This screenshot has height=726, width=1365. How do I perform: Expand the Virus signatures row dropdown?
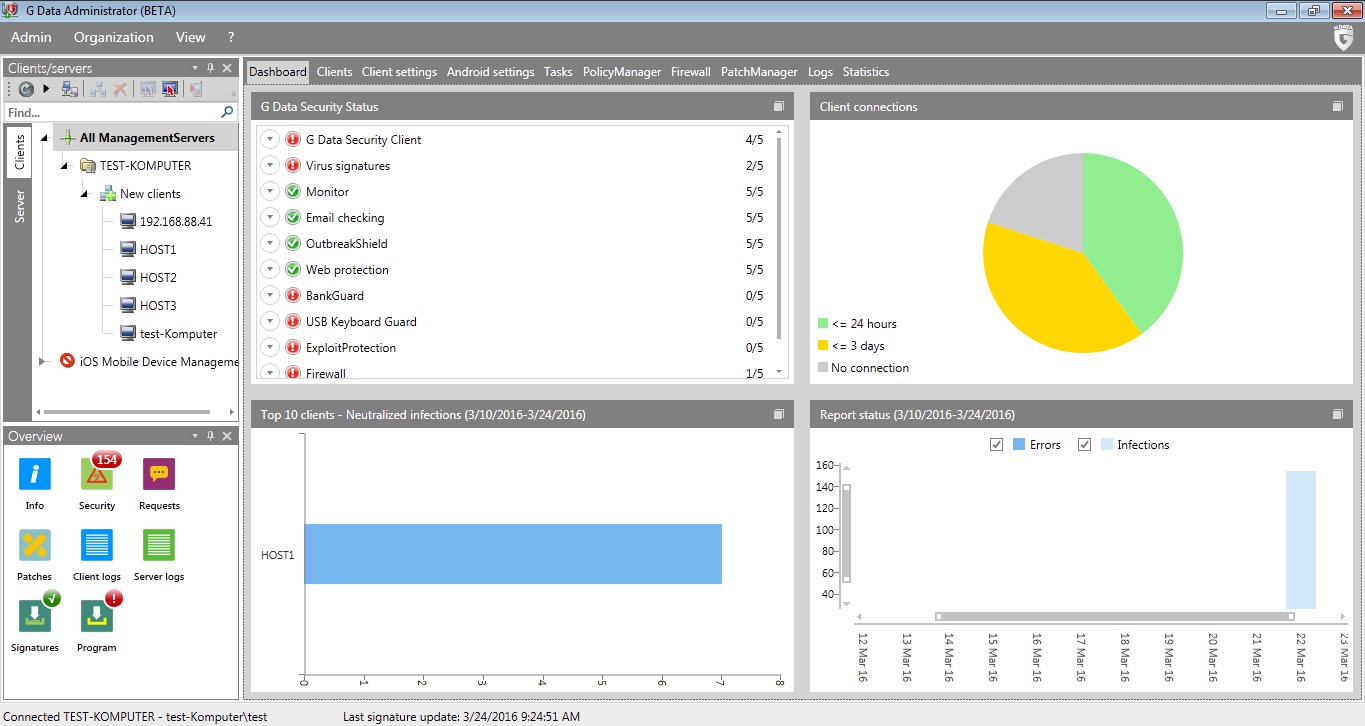(x=270, y=165)
